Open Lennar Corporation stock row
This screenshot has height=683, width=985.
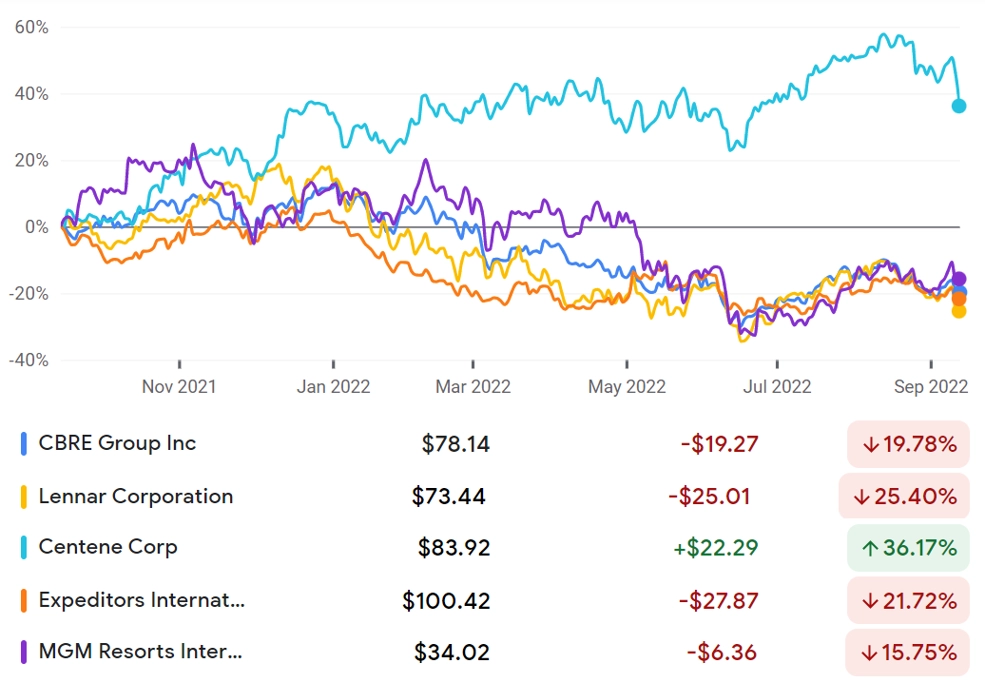coord(492,496)
